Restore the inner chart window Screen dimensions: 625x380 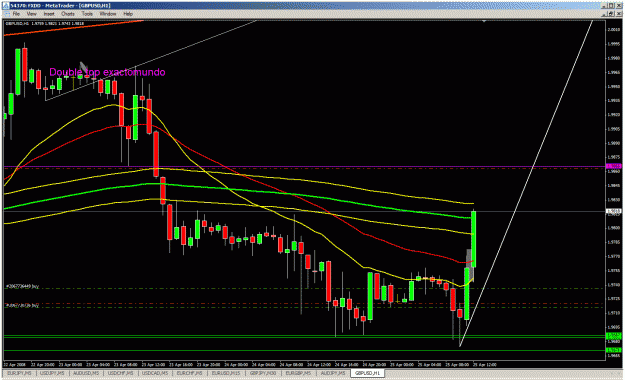611,14
